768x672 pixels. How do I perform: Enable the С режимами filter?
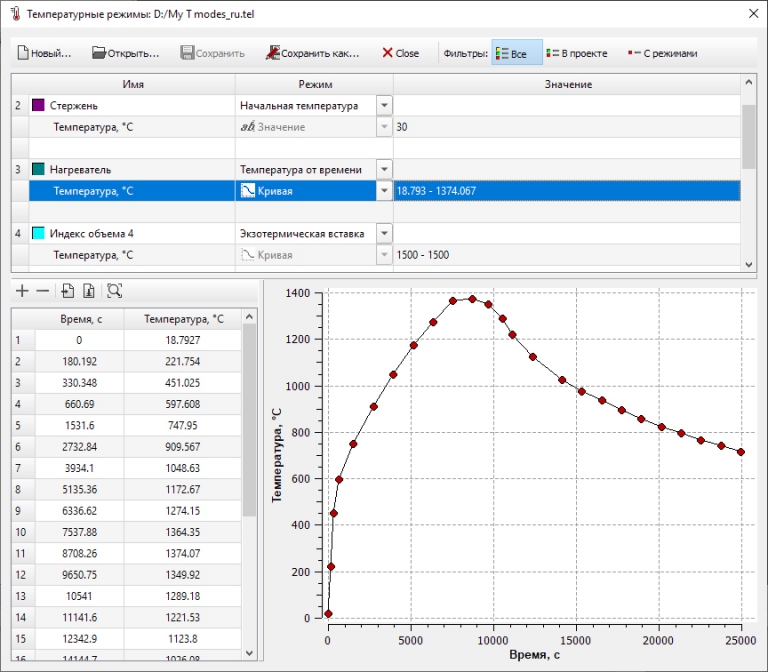(x=661, y=53)
